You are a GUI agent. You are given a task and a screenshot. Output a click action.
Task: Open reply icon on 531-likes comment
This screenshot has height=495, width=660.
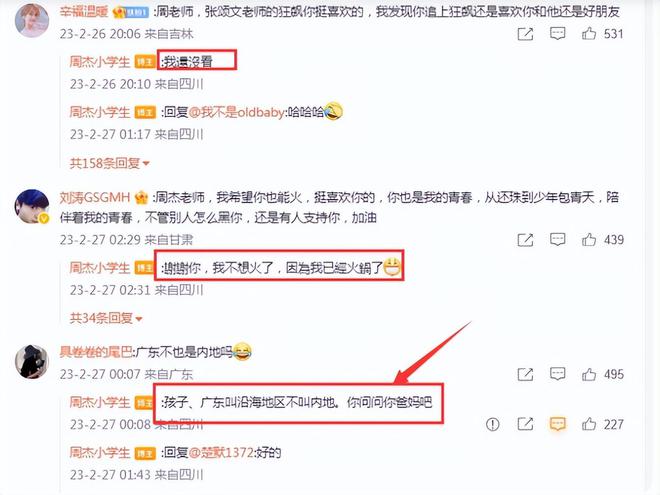click(557, 34)
